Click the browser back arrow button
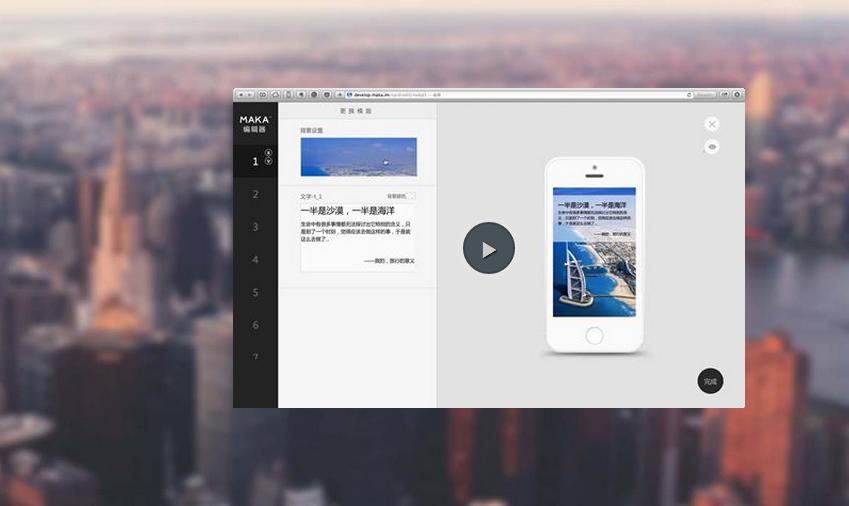849x506 pixels. (x=241, y=95)
